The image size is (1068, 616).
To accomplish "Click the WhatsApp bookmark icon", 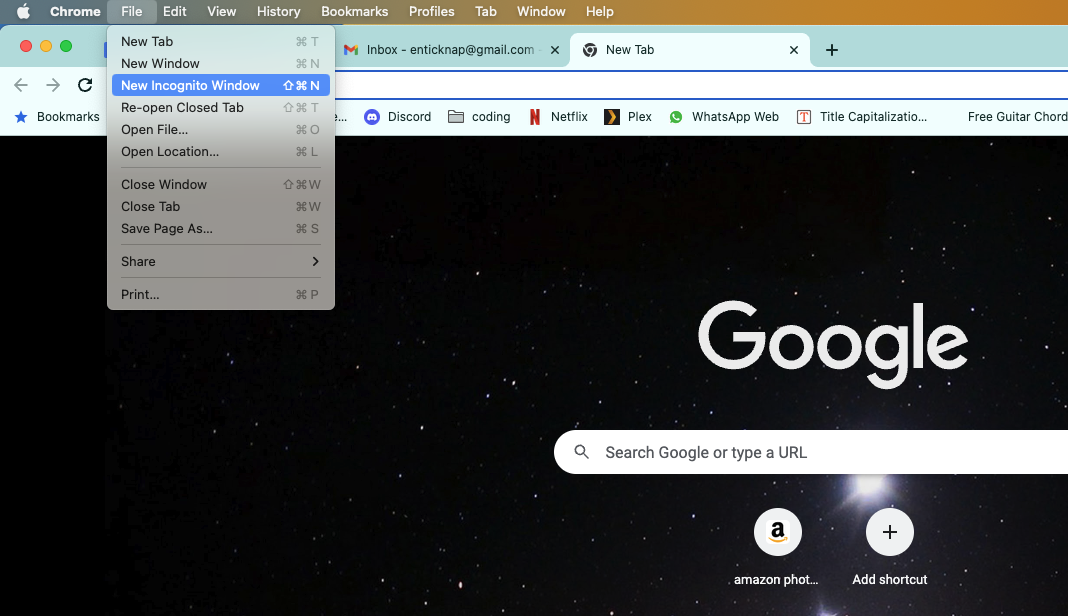I will point(676,117).
